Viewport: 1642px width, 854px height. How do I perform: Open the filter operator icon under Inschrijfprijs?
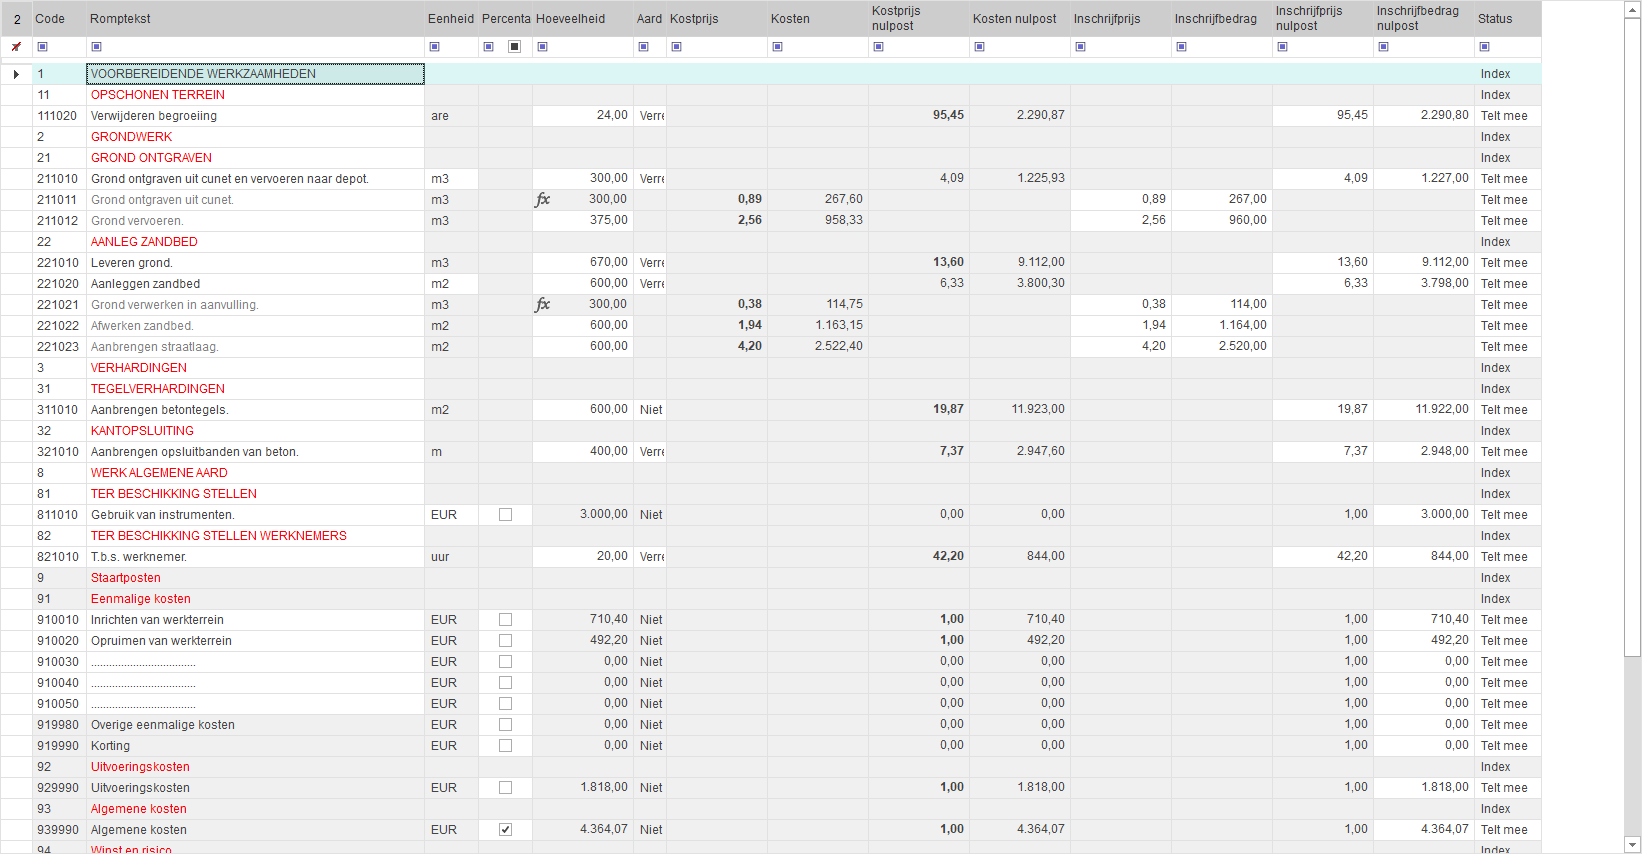point(1080,47)
